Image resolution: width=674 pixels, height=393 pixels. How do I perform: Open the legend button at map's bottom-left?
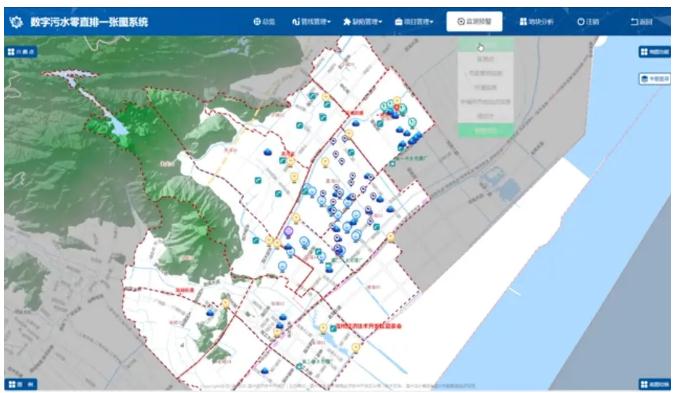pos(21,384)
